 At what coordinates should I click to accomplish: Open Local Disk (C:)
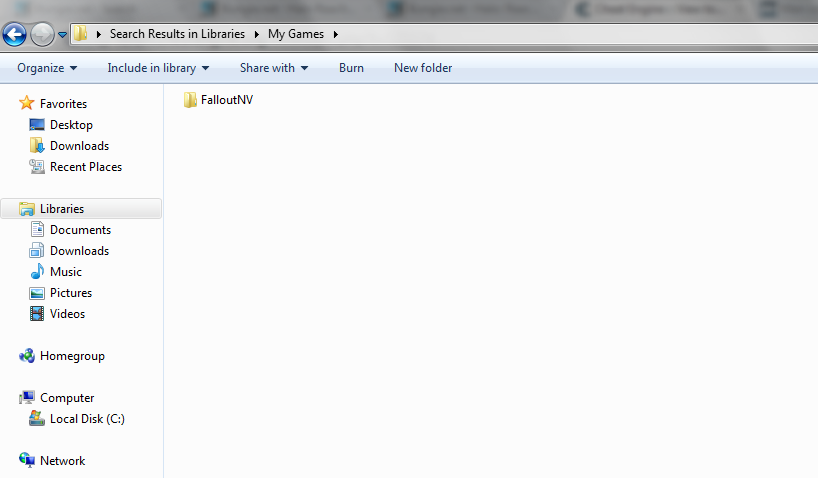click(87, 419)
